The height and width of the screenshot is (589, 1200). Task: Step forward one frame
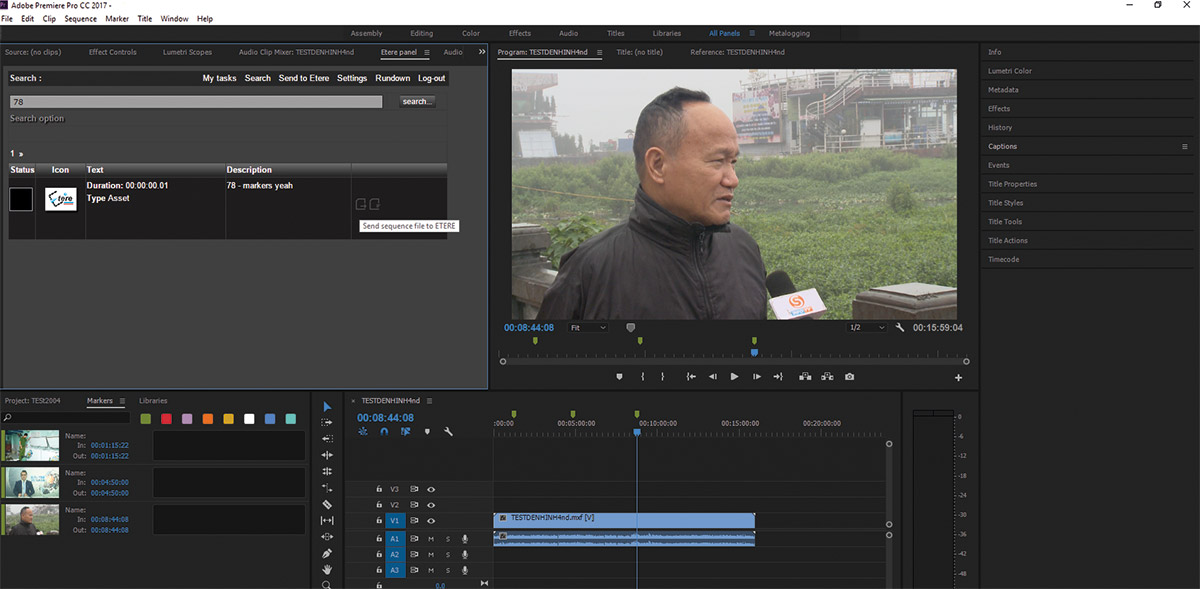point(757,377)
